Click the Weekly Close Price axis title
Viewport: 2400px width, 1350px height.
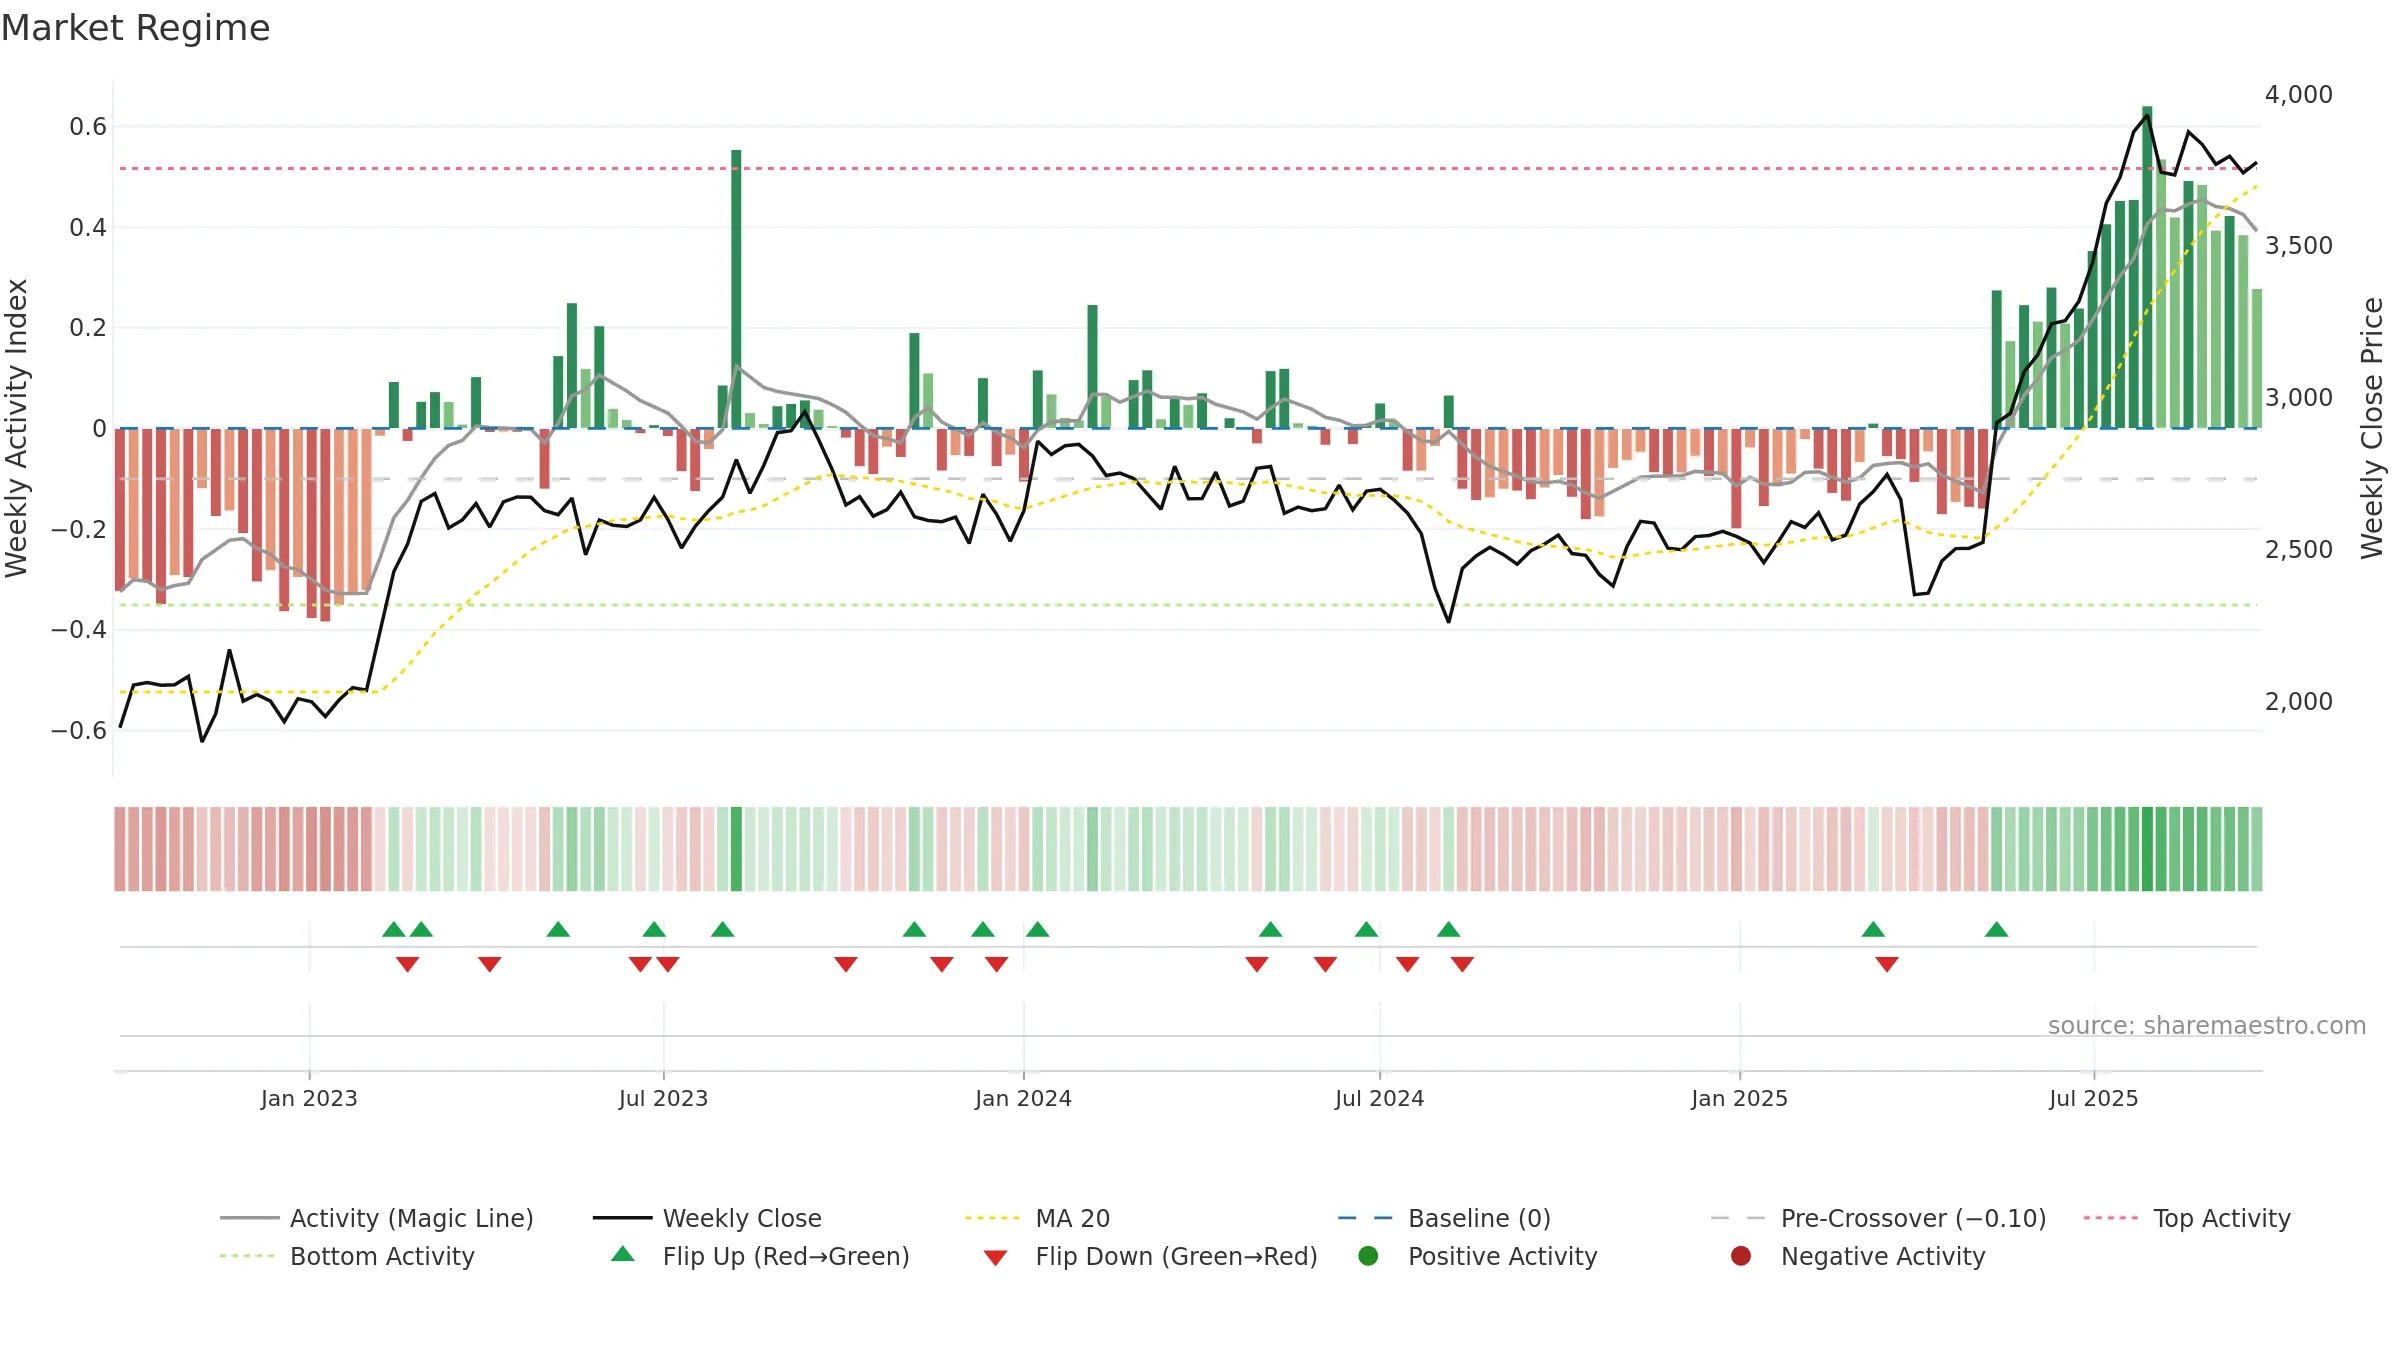(2372, 428)
